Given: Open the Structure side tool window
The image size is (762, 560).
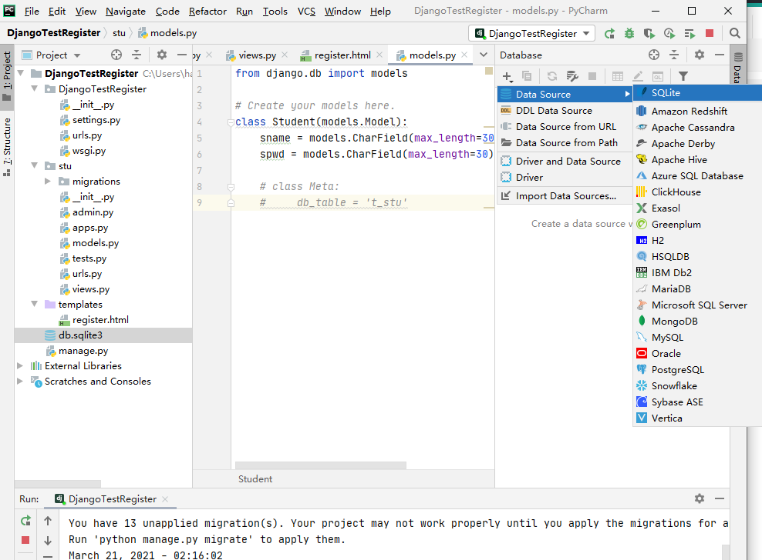Looking at the screenshot, I should (7, 141).
